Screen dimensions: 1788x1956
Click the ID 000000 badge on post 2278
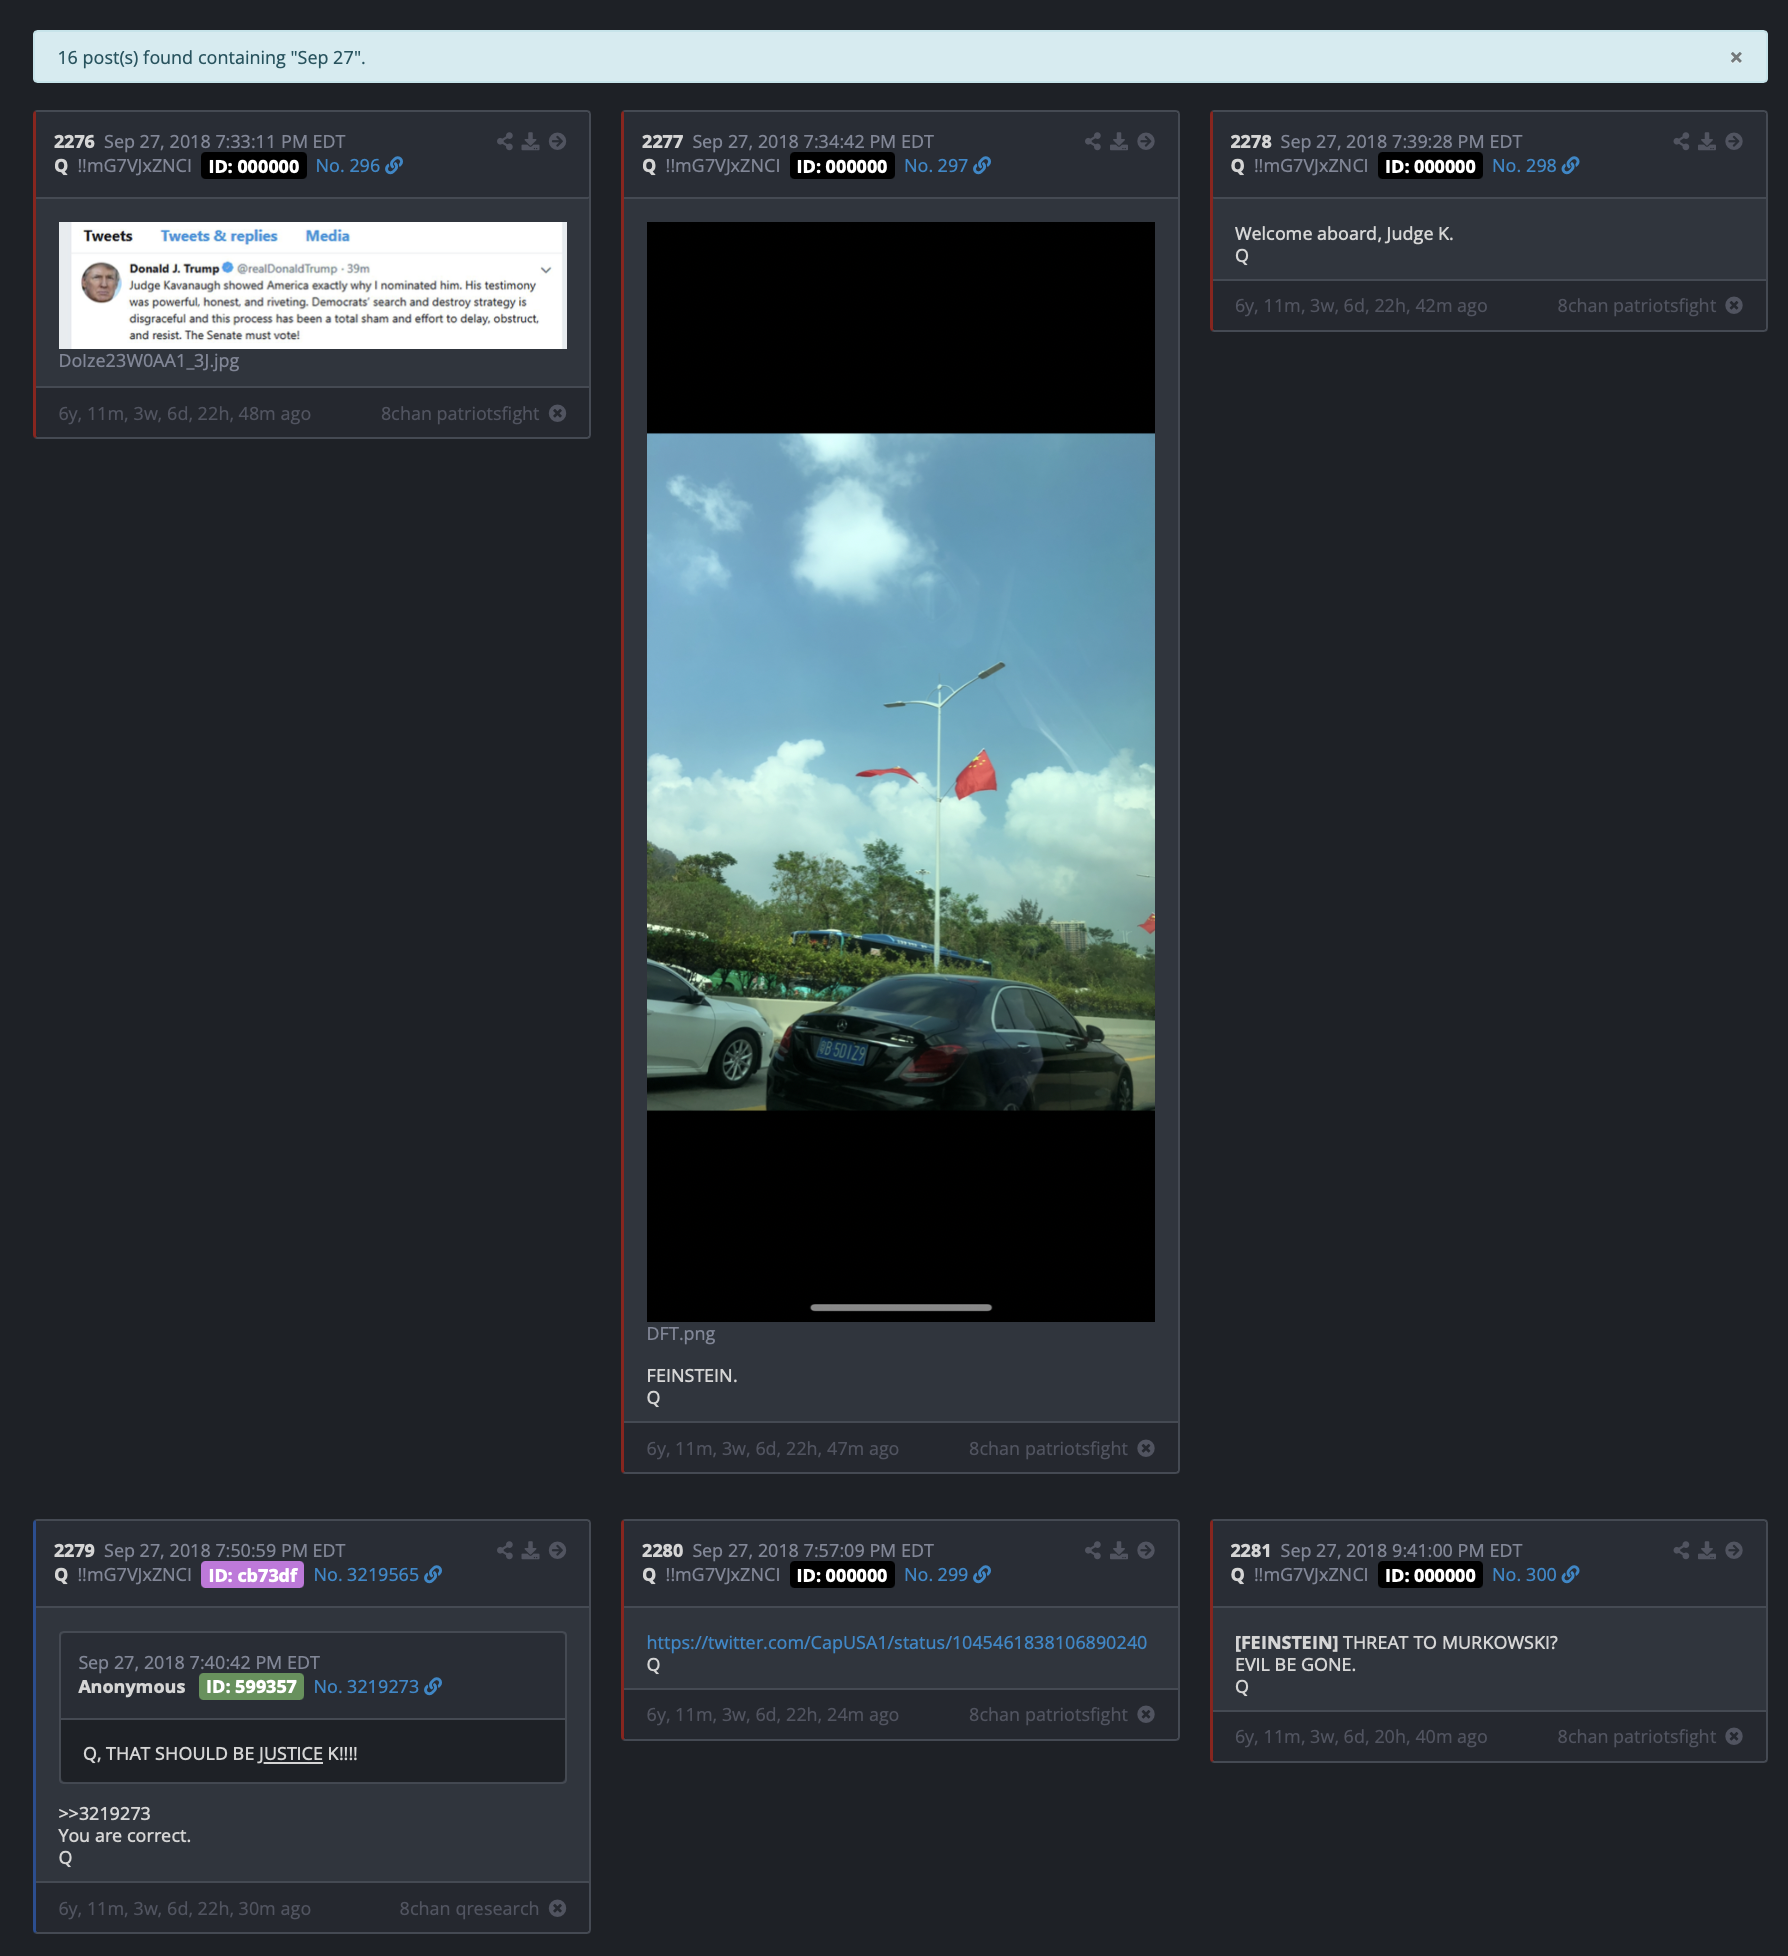(x=1429, y=166)
